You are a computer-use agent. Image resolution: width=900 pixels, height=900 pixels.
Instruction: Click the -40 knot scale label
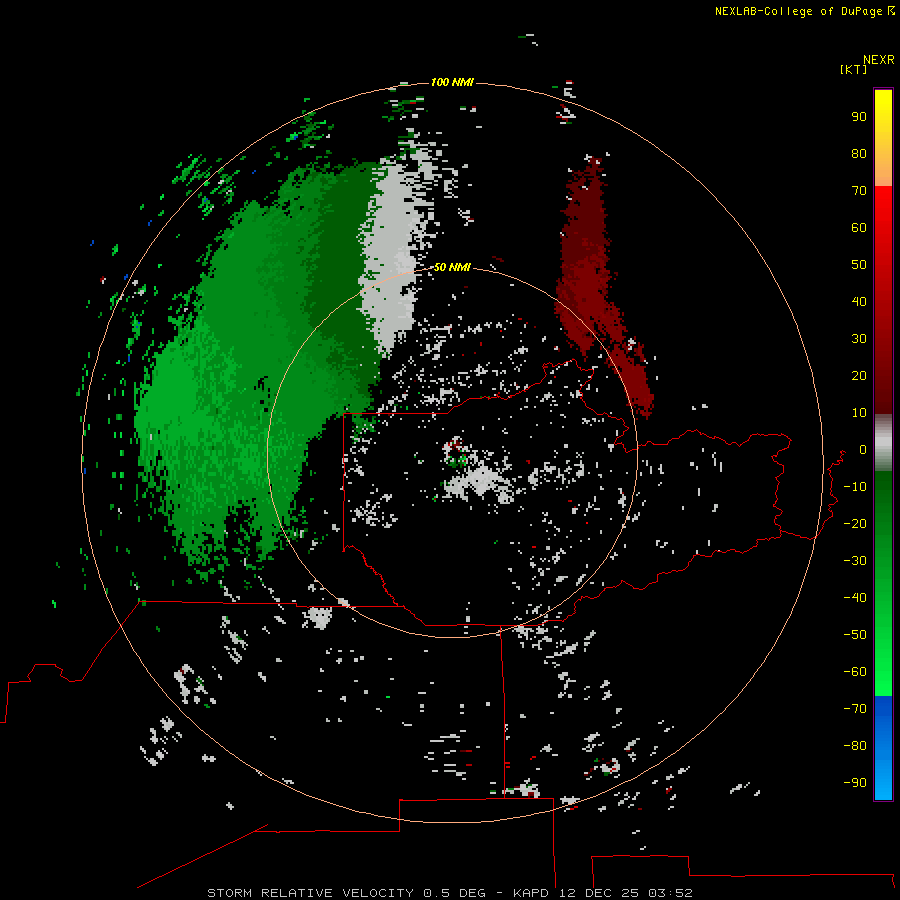[855, 598]
